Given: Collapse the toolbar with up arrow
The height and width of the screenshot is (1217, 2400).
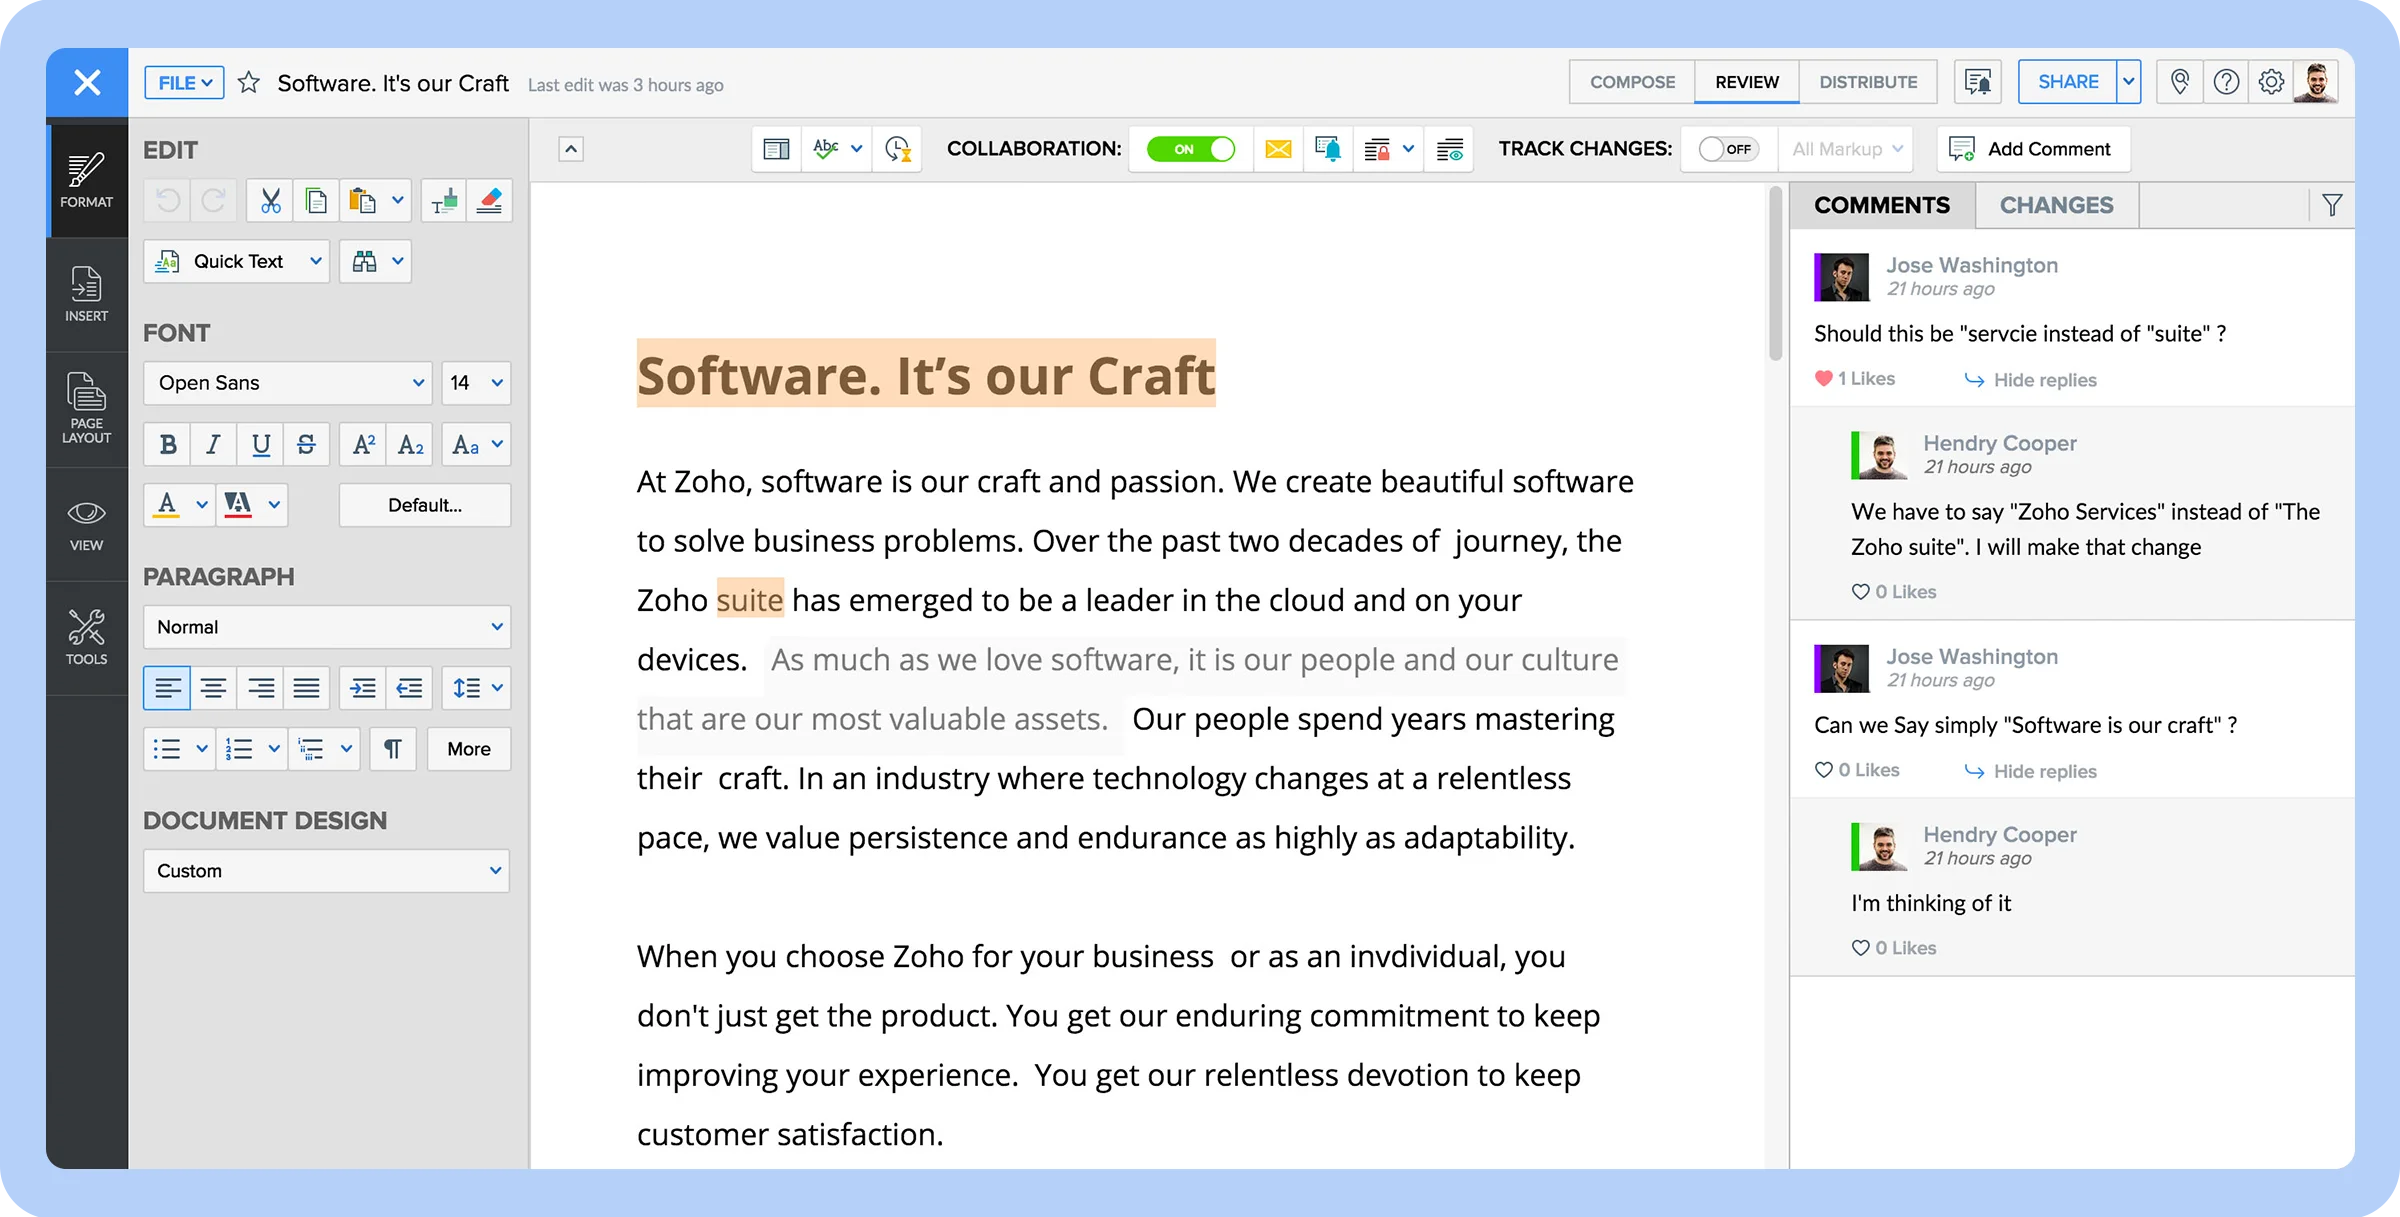Looking at the screenshot, I should [x=570, y=150].
